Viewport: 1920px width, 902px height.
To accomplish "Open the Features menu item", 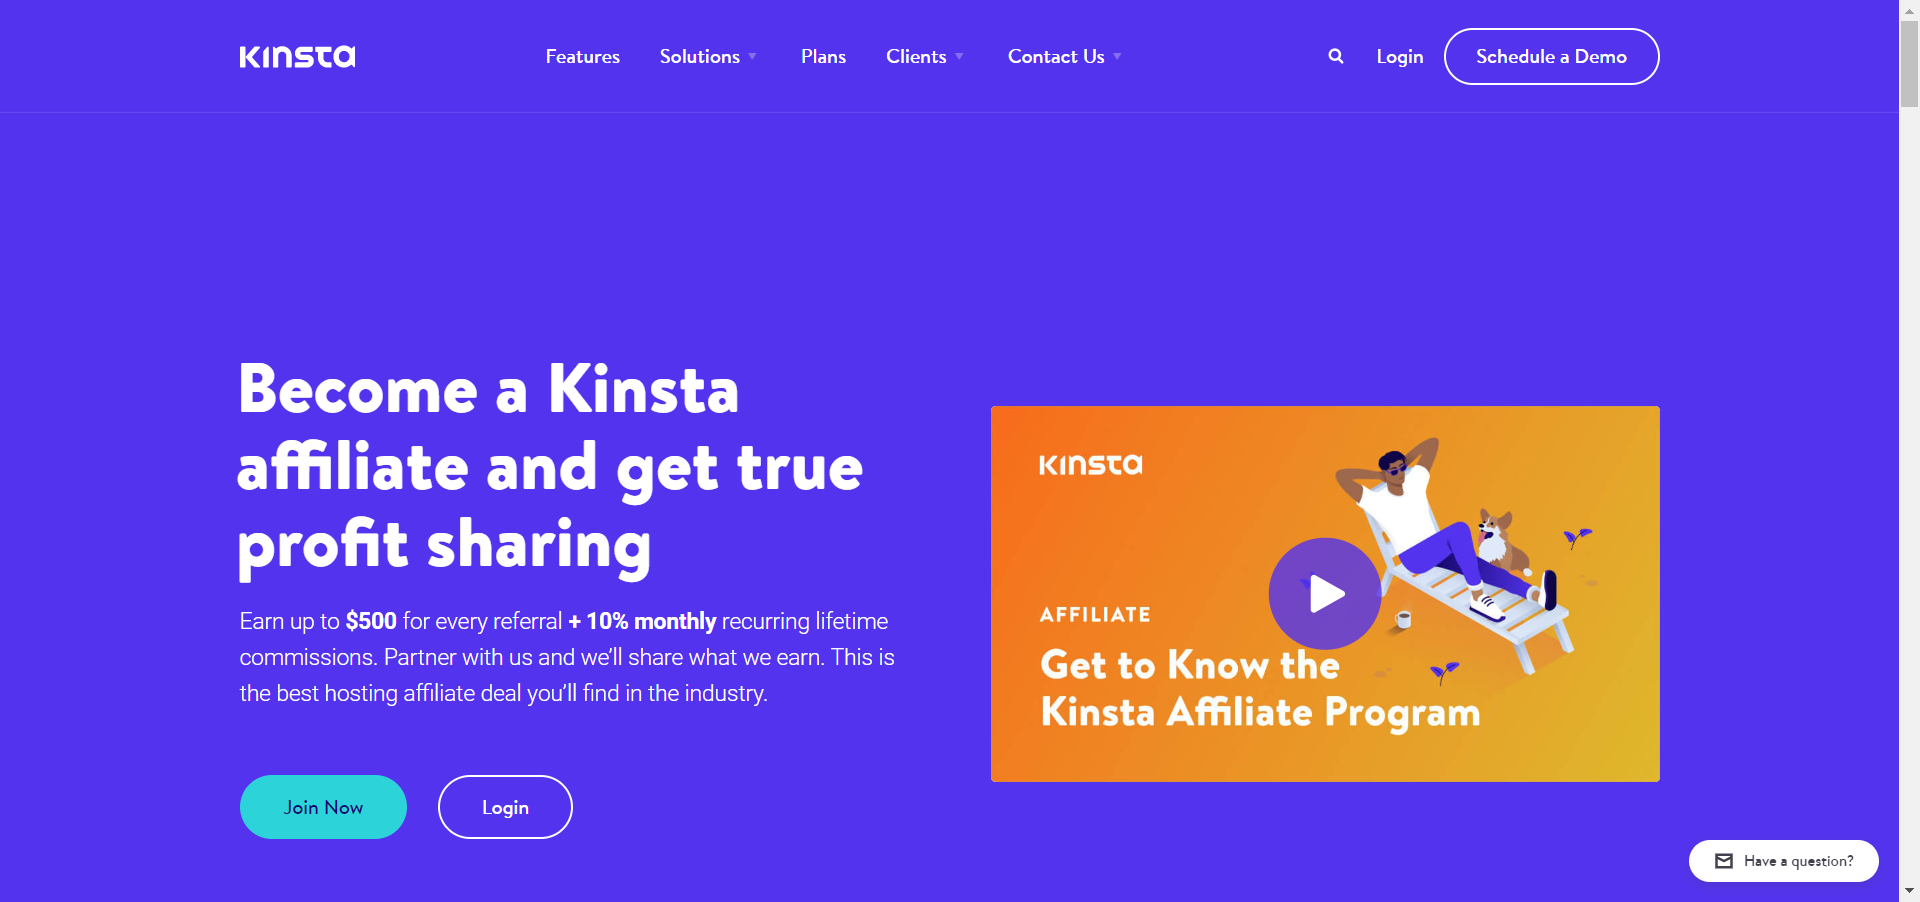I will pyautogui.click(x=583, y=57).
